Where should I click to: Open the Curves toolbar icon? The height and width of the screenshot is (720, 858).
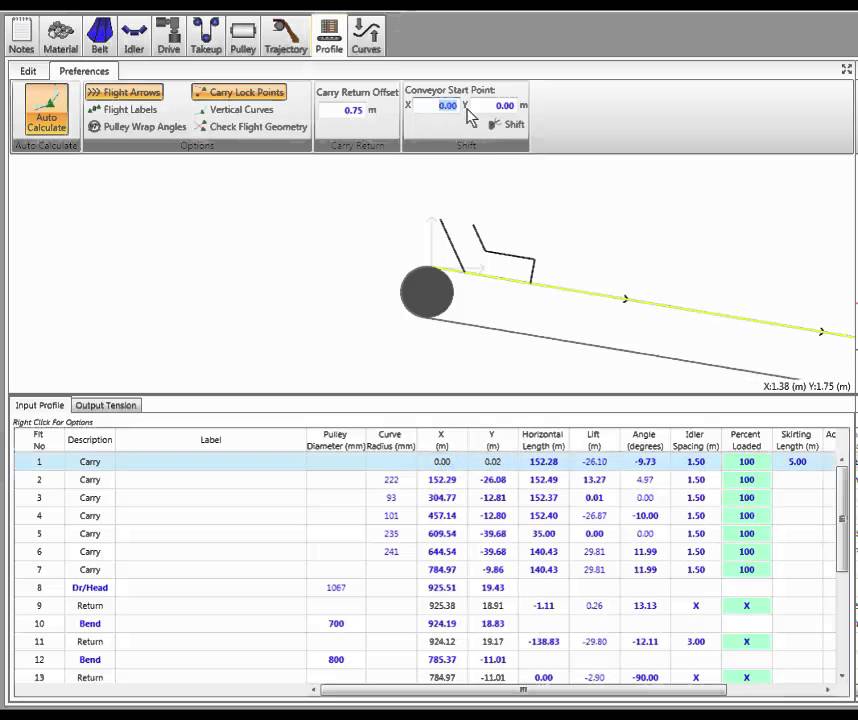[366, 36]
